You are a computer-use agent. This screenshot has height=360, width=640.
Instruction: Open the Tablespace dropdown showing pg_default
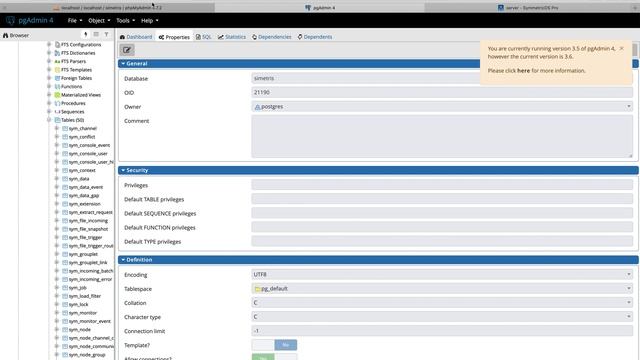[442, 289]
